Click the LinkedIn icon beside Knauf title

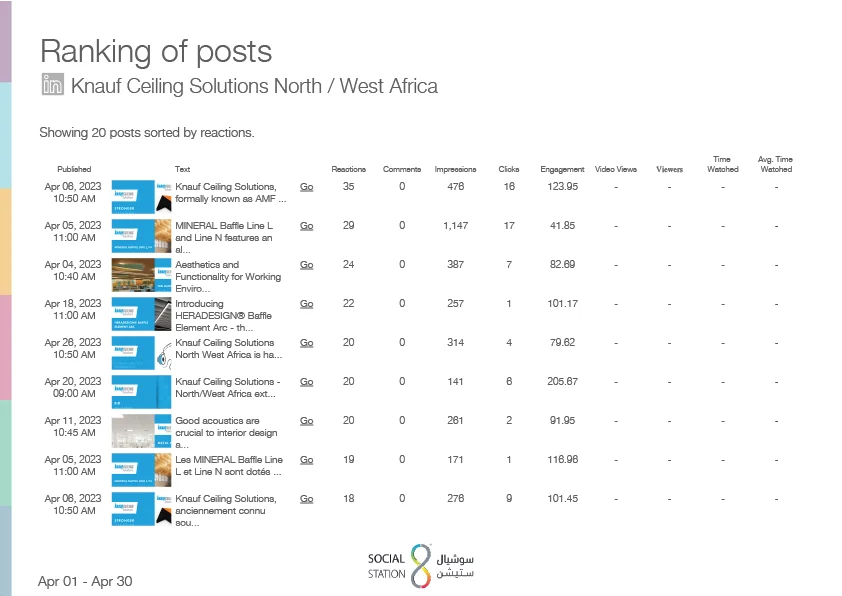click(53, 84)
